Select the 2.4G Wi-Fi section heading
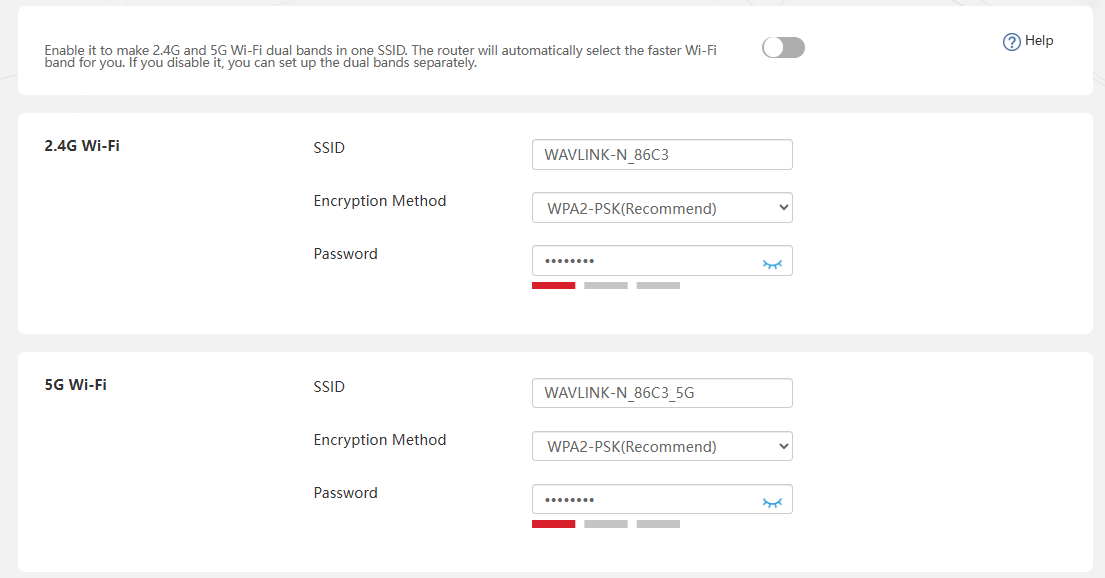 coord(82,146)
